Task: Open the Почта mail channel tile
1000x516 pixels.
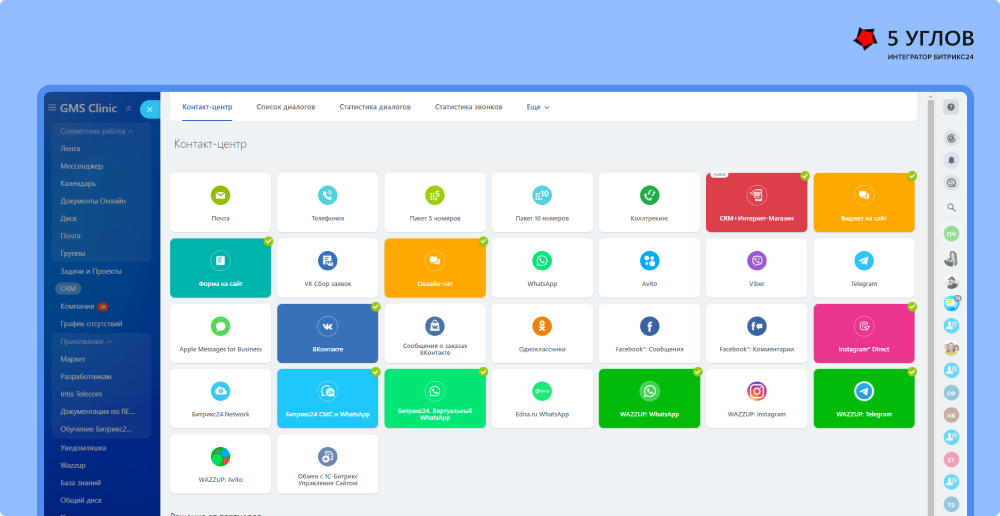Action: 220,202
